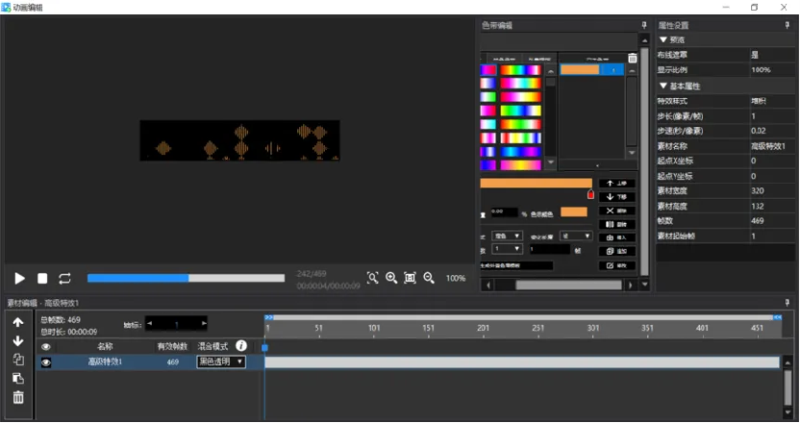Open the gradient type dropdown in color editor
This screenshot has height=423, width=800.
tap(507, 236)
